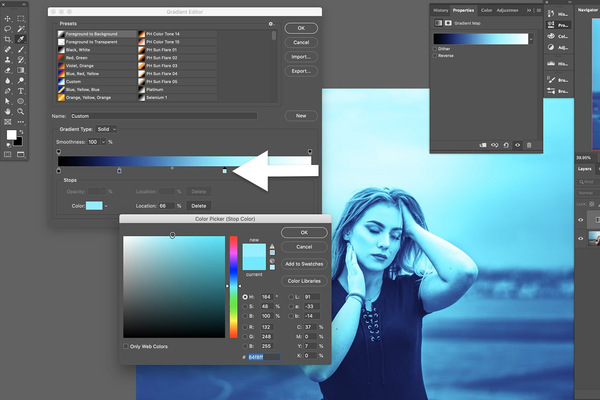
Task: Switch to the History tab
Action: (440, 10)
